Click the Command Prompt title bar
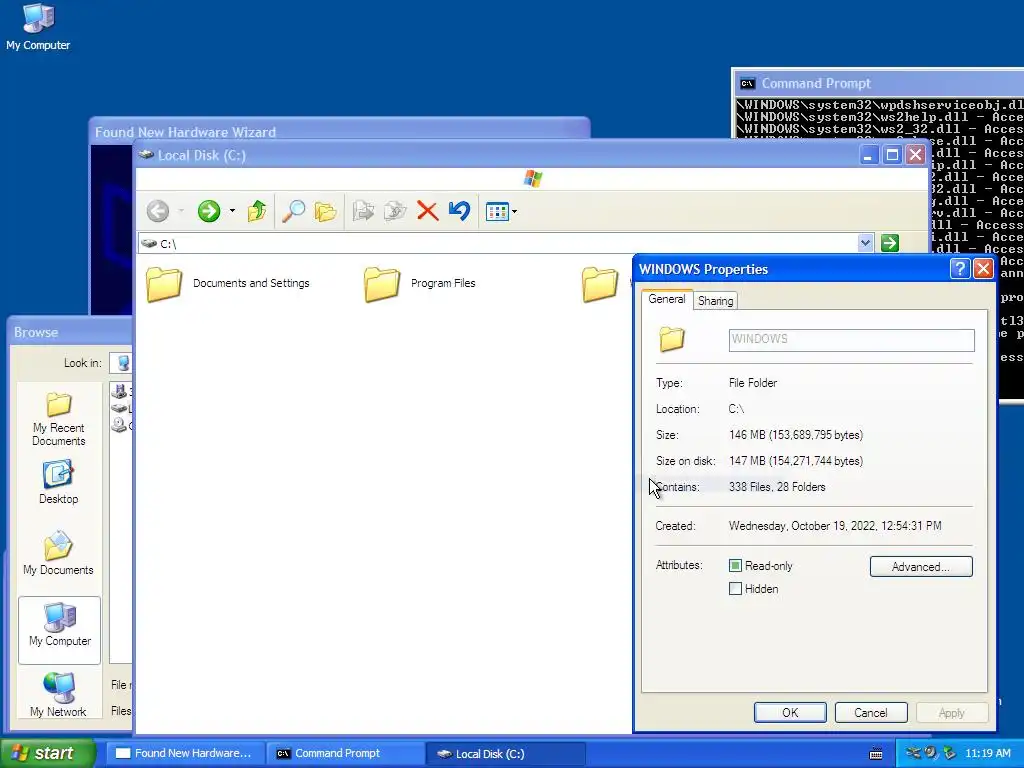Image resolution: width=1024 pixels, height=768 pixels. [878, 84]
